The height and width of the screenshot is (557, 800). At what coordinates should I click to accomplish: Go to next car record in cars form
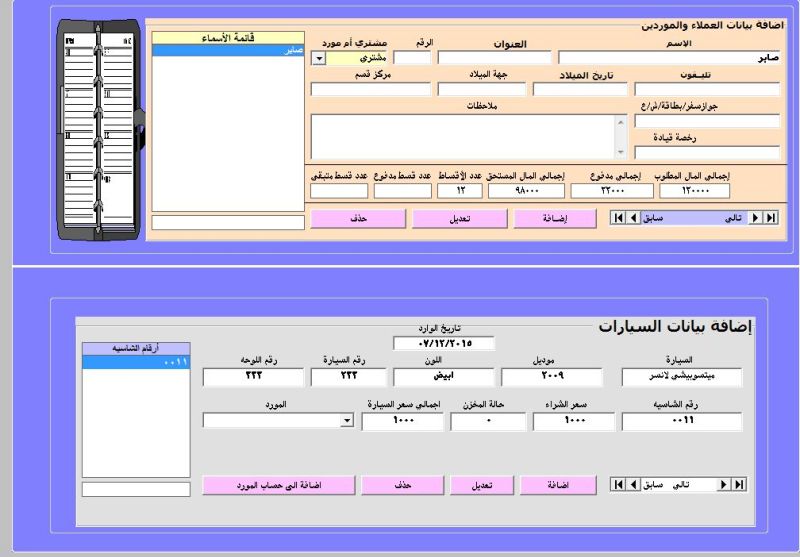pyautogui.click(x=723, y=484)
